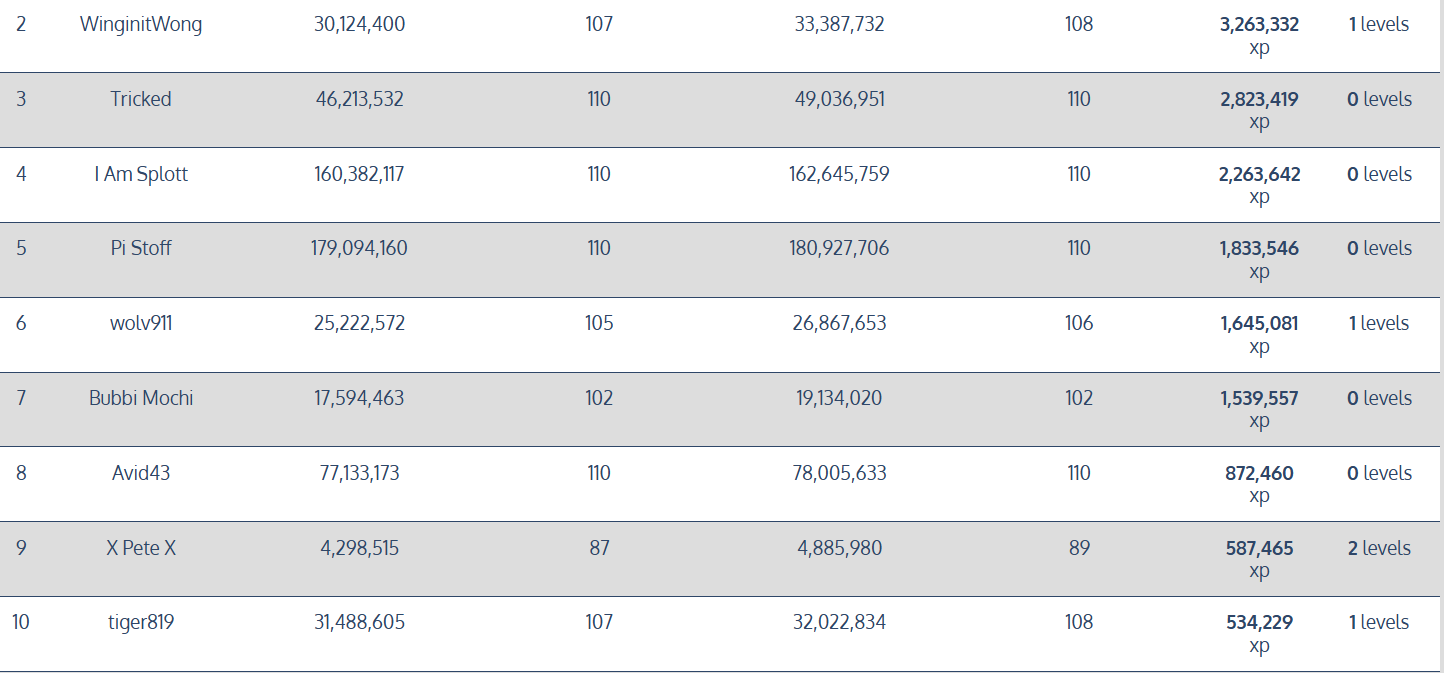Select starting xp 160,382,117
The image size is (1444, 673).
pyautogui.click(x=359, y=174)
